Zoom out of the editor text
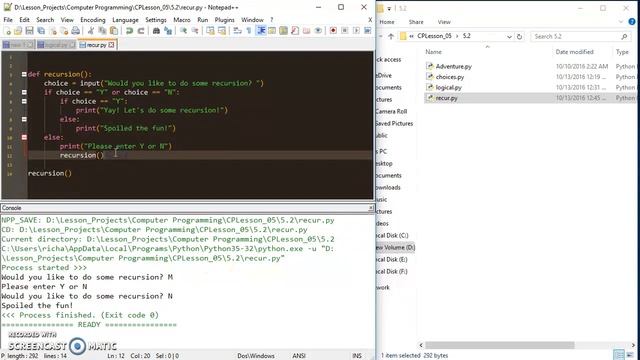 point(195,31)
